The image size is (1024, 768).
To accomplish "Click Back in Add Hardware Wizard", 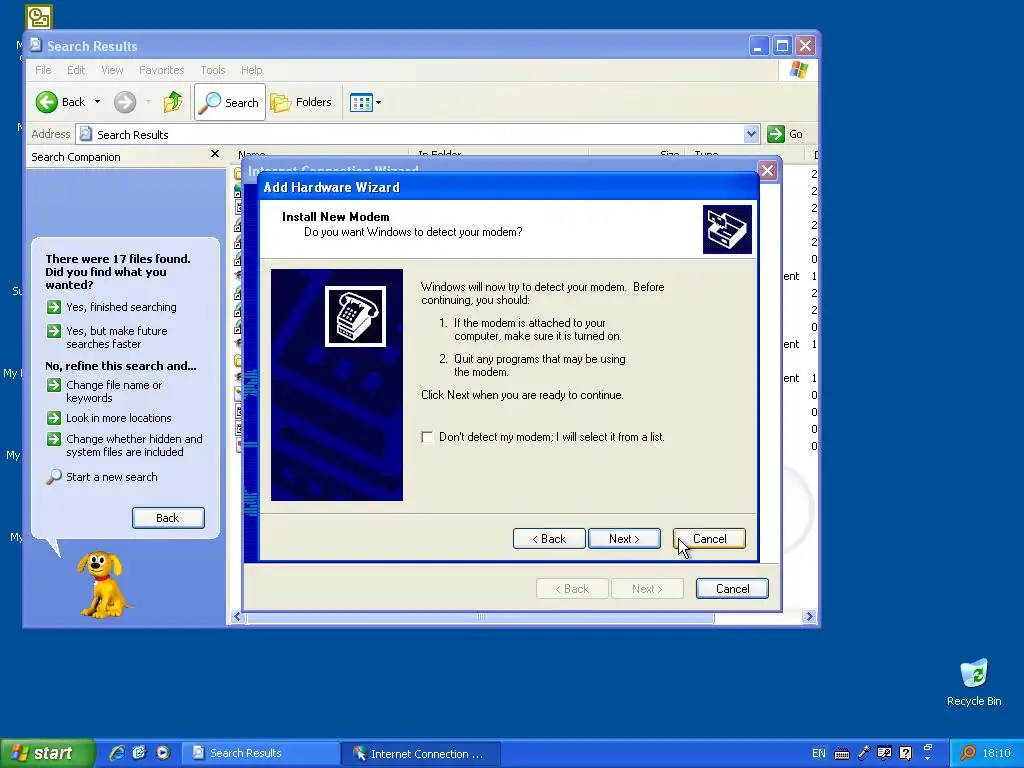I will pos(549,539).
